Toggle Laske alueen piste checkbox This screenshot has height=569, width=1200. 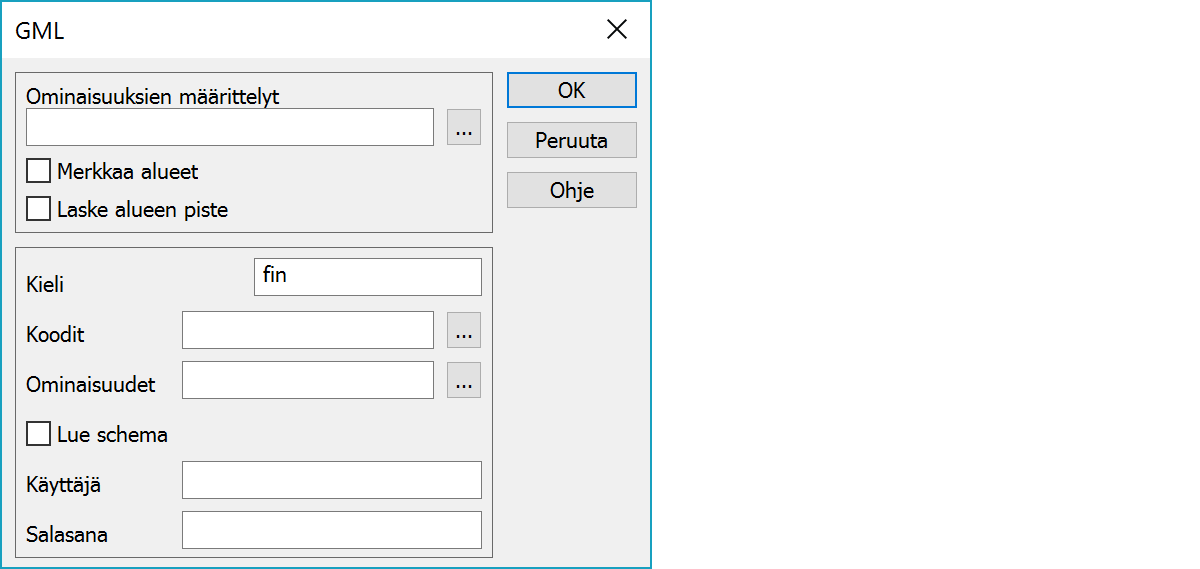click(x=39, y=210)
